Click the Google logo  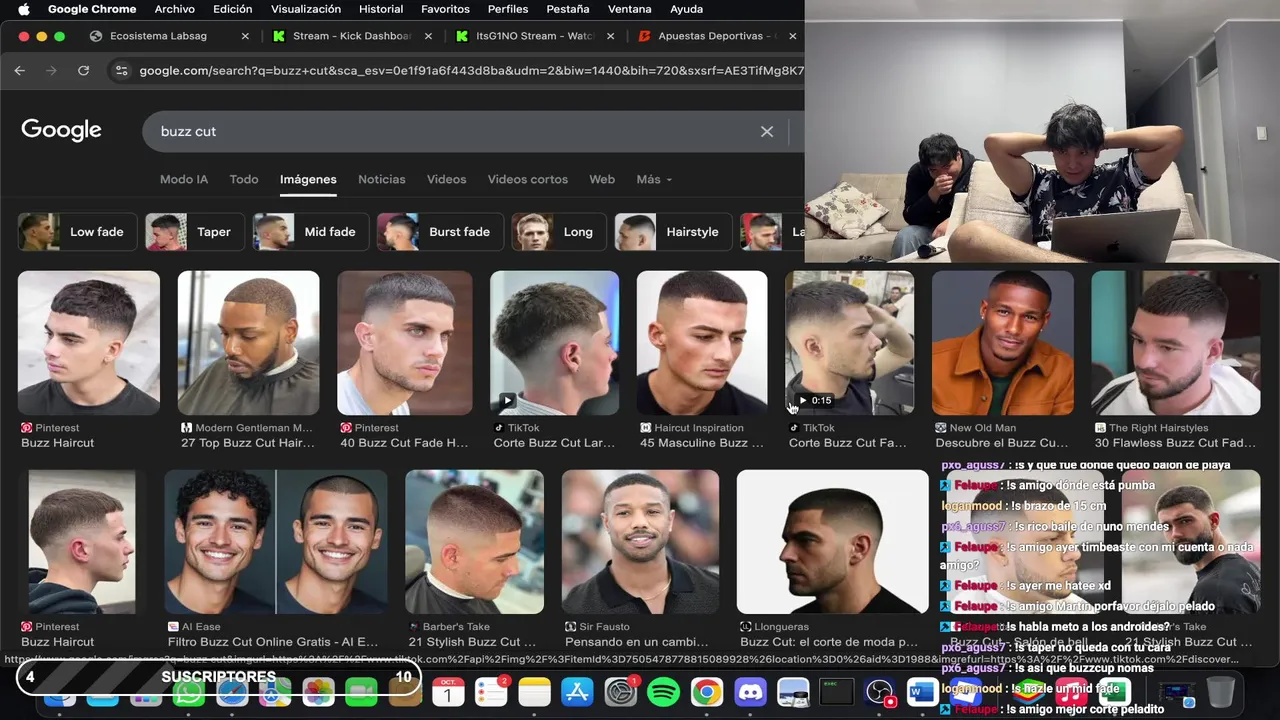click(61, 130)
